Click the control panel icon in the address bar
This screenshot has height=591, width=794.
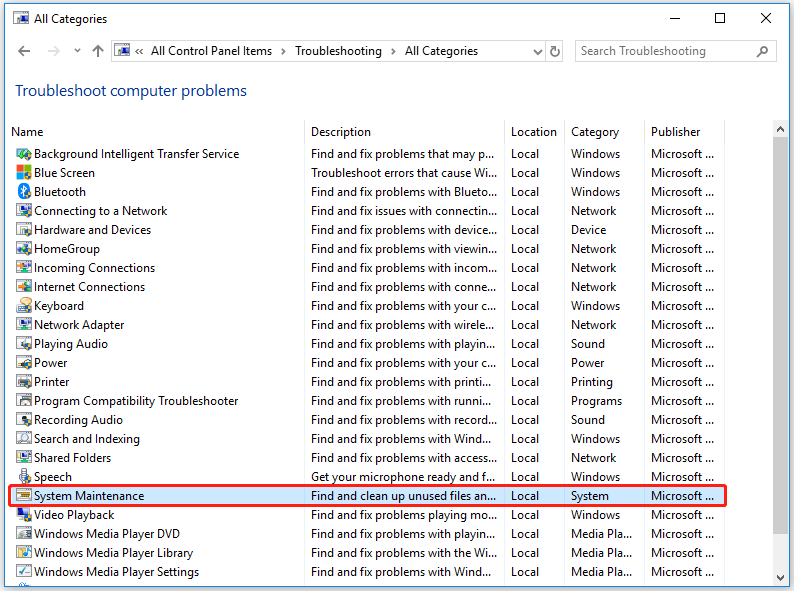pos(122,51)
